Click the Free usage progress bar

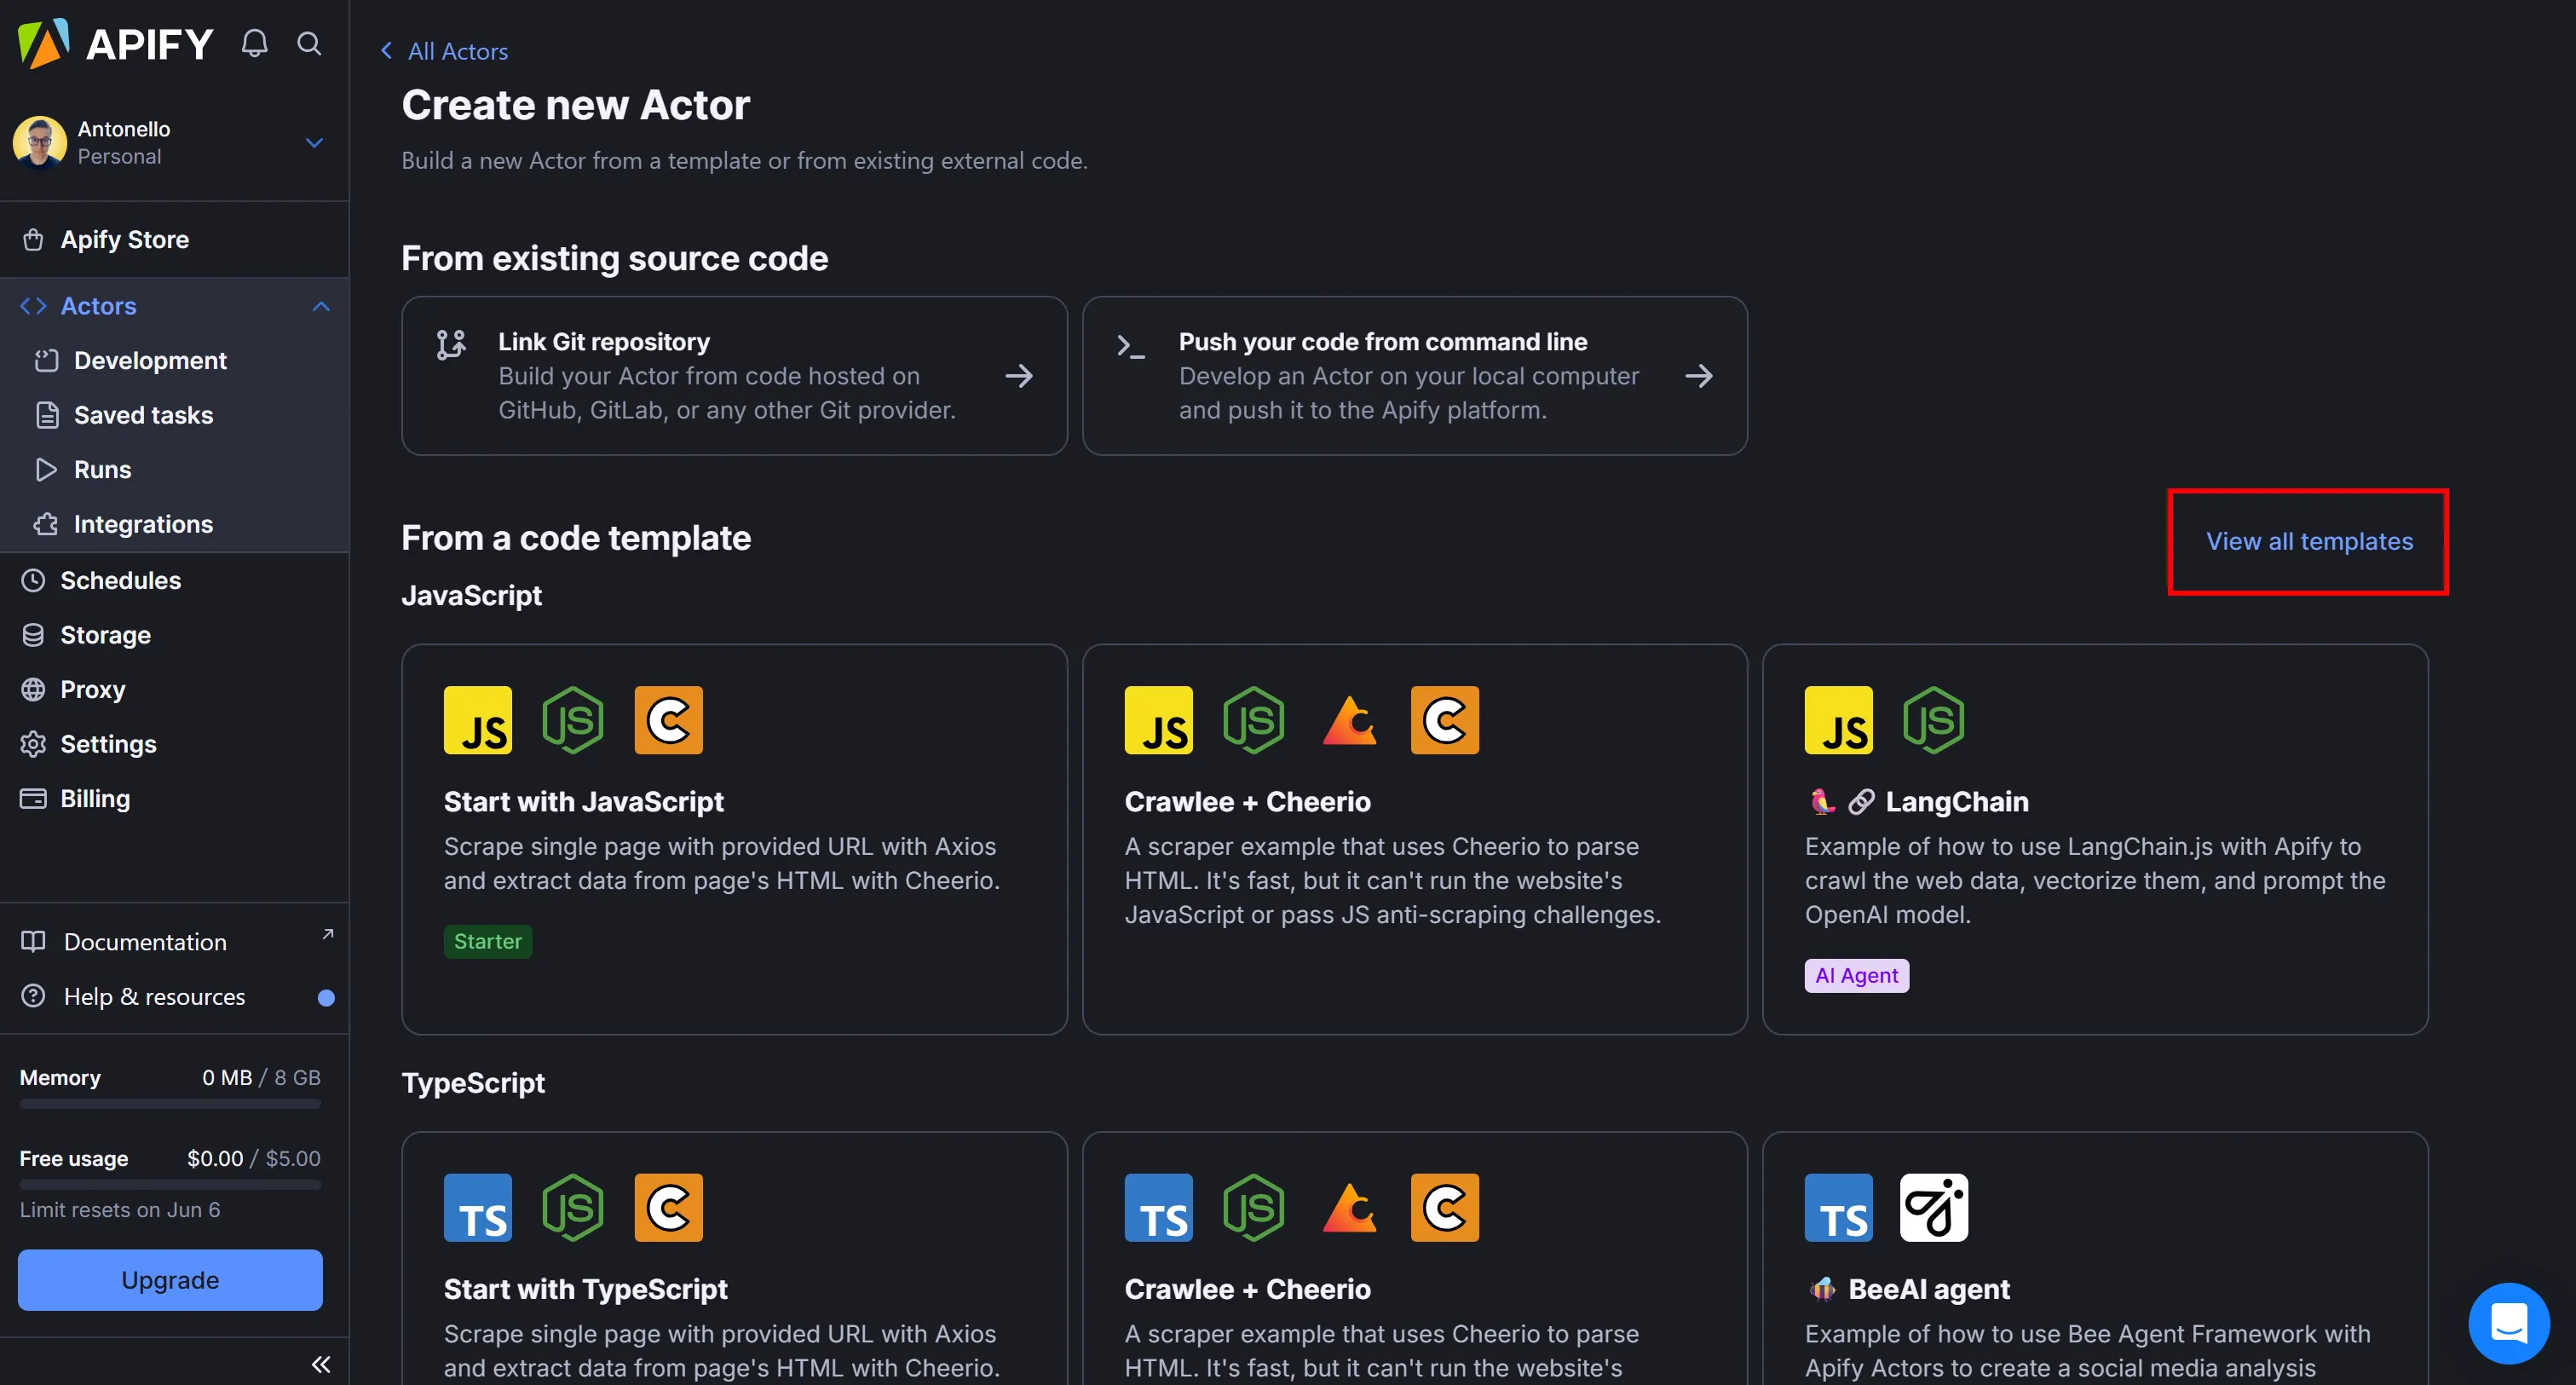170,1185
